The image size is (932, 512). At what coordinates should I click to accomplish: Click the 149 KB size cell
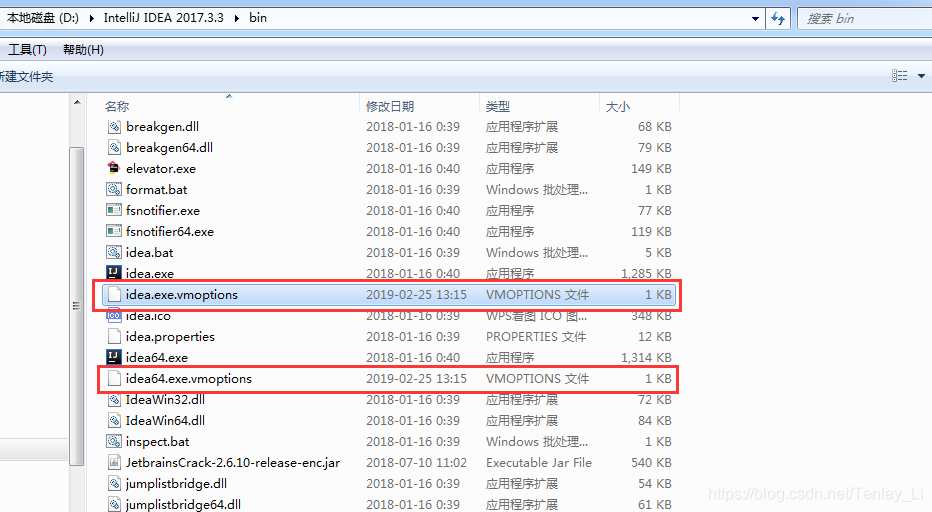tap(651, 169)
